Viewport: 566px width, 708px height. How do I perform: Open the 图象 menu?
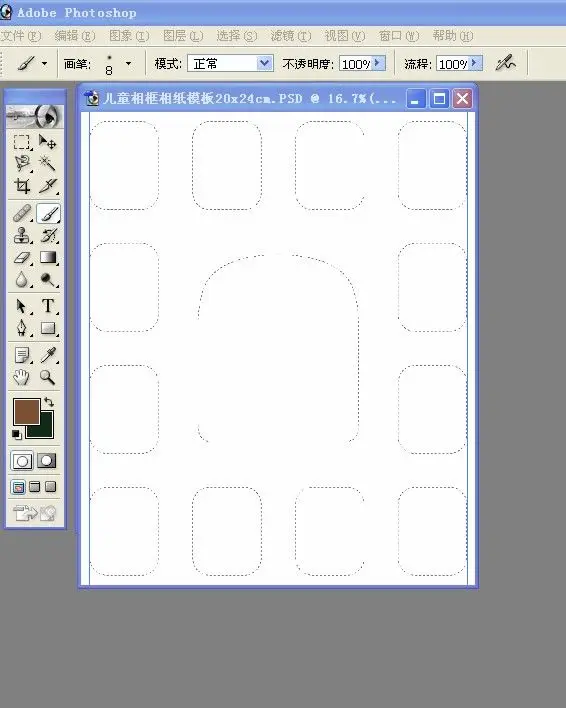coord(129,36)
